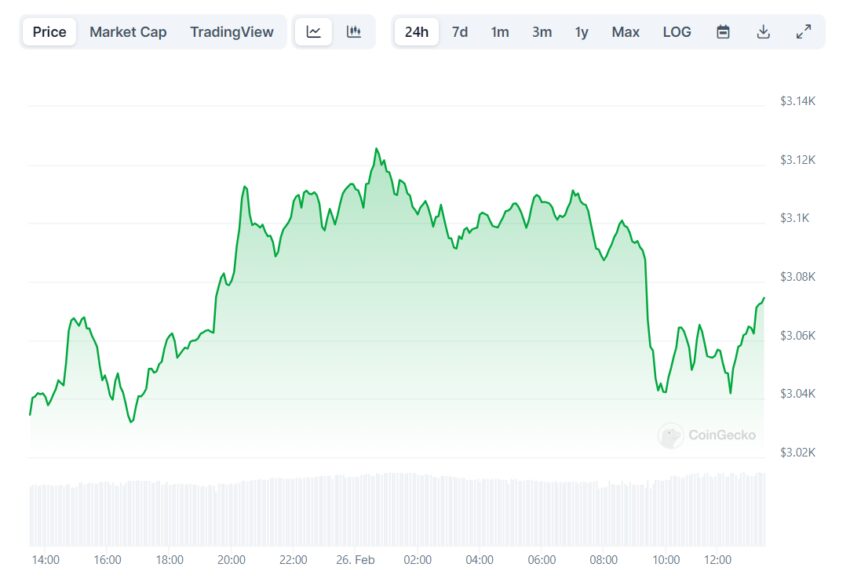Select the line chart view icon
Viewport: 850px width, 582px height.
coord(313,32)
